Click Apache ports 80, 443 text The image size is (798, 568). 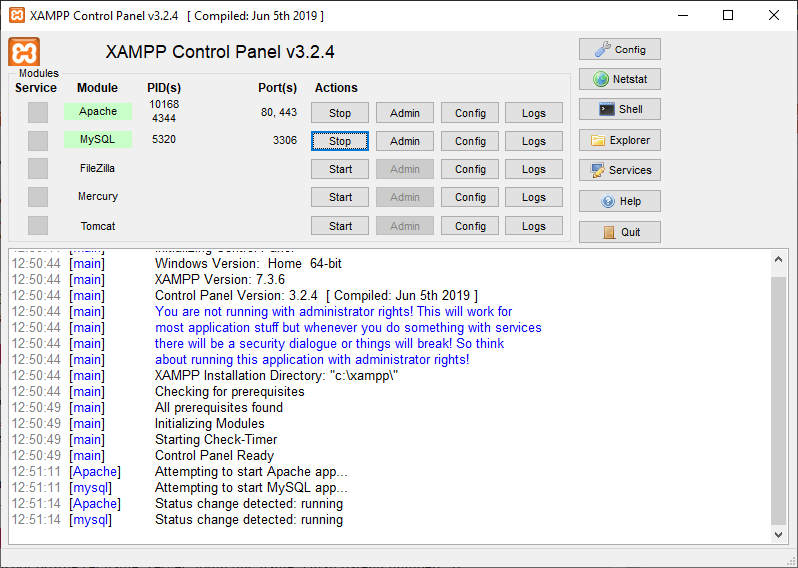pos(279,112)
